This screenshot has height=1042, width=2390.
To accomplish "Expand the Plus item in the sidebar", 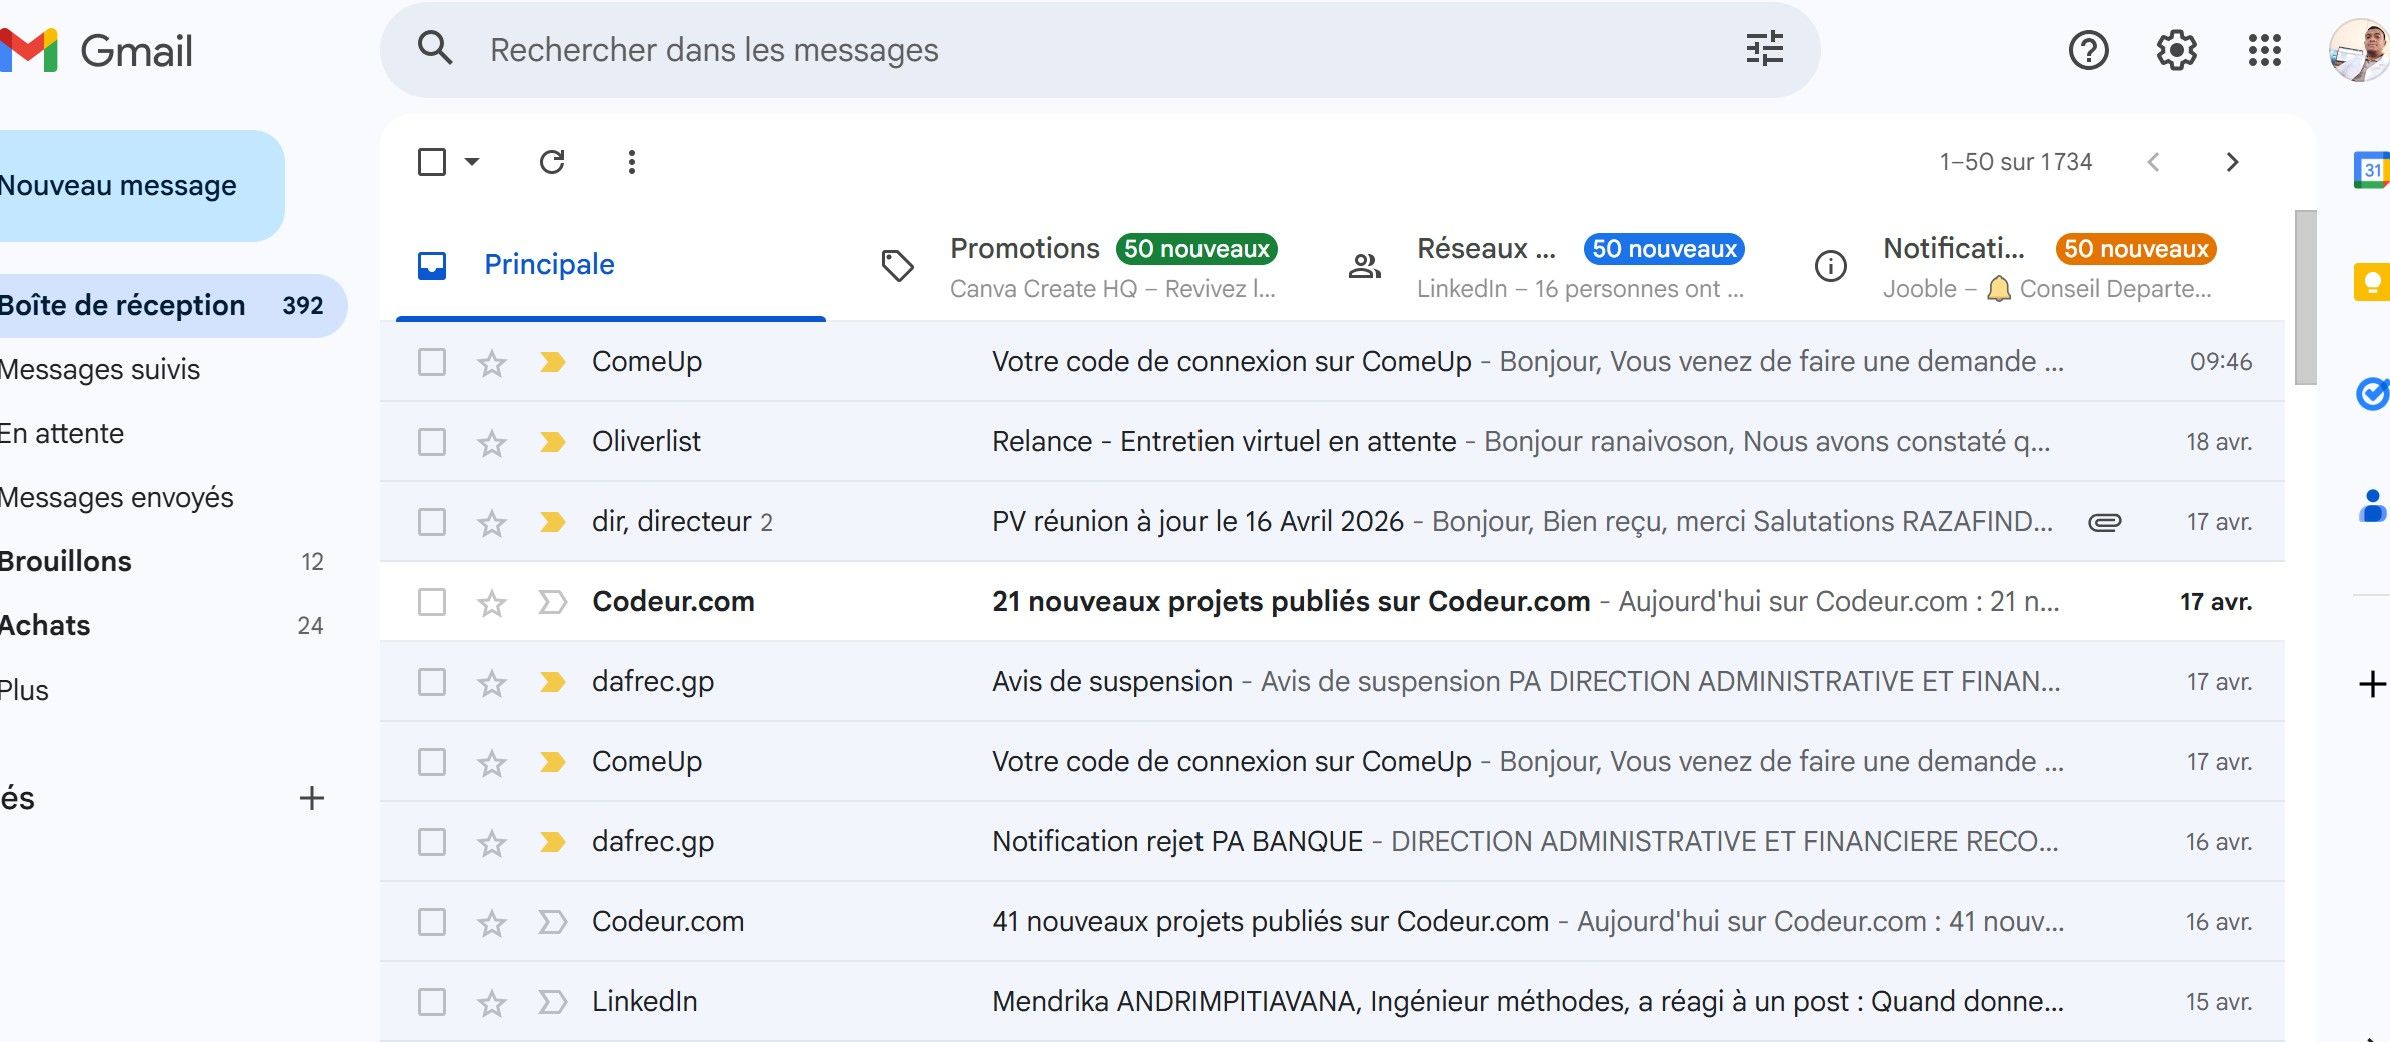I will click(x=24, y=690).
